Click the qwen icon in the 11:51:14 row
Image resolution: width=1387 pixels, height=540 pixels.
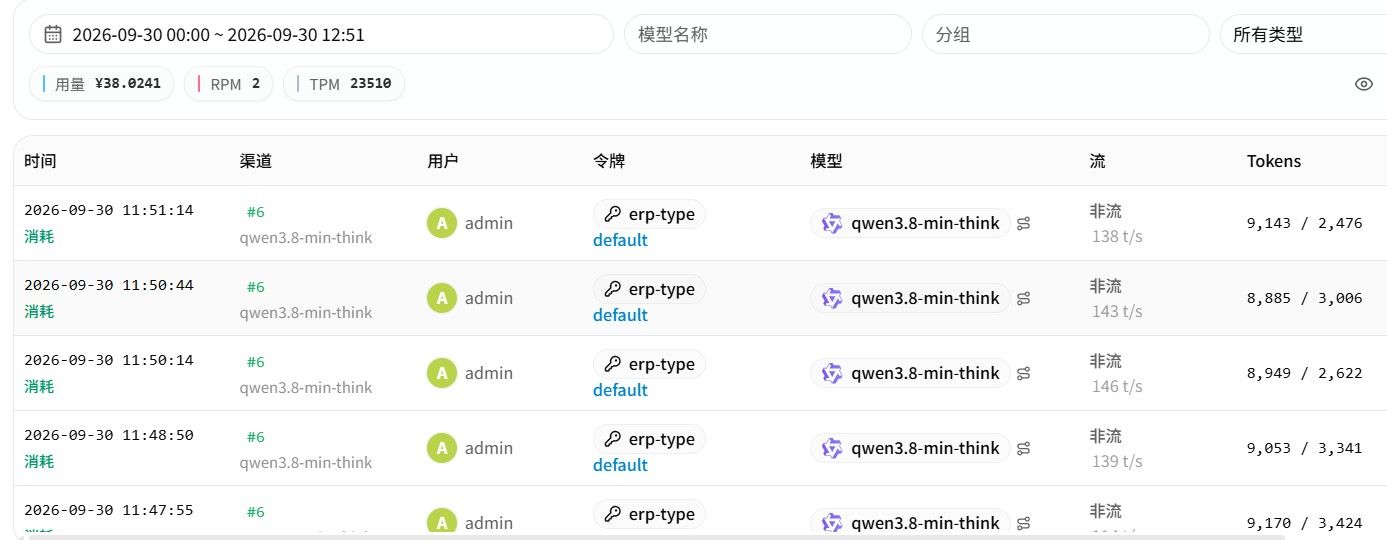click(x=832, y=223)
